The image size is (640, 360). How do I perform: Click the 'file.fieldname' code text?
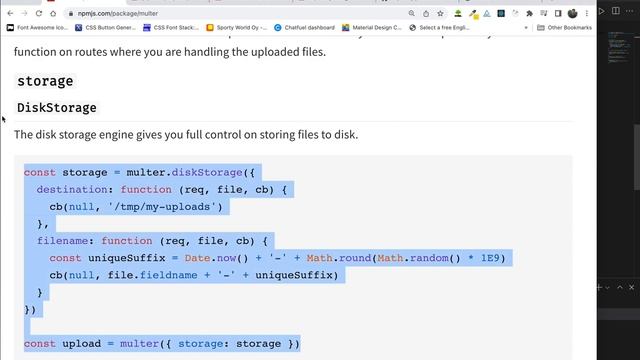152,276
